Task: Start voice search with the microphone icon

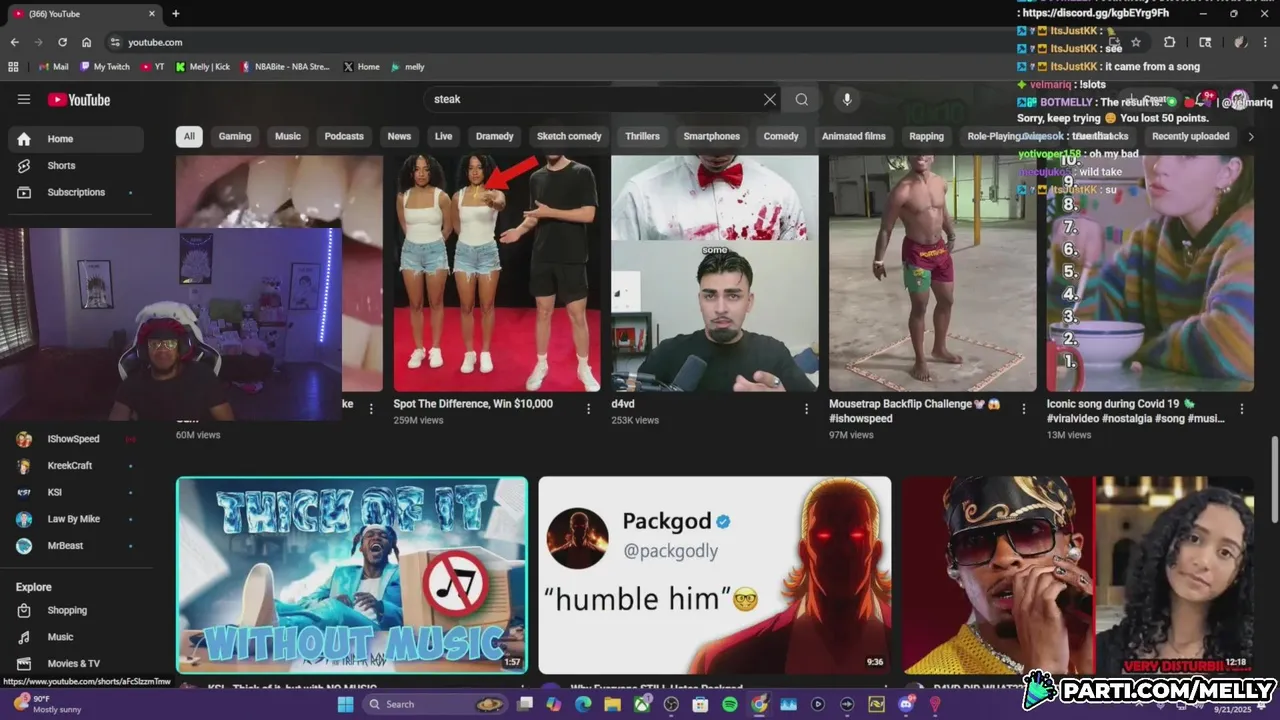Action: tap(847, 99)
